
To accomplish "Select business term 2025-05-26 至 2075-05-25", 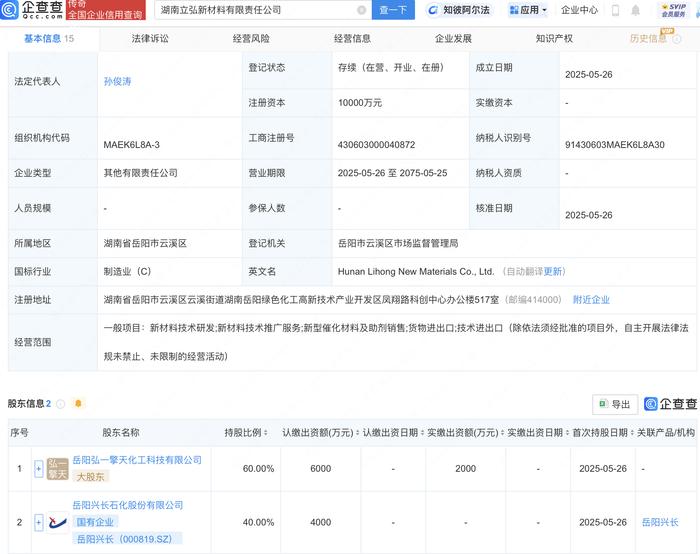I will pos(392,173).
